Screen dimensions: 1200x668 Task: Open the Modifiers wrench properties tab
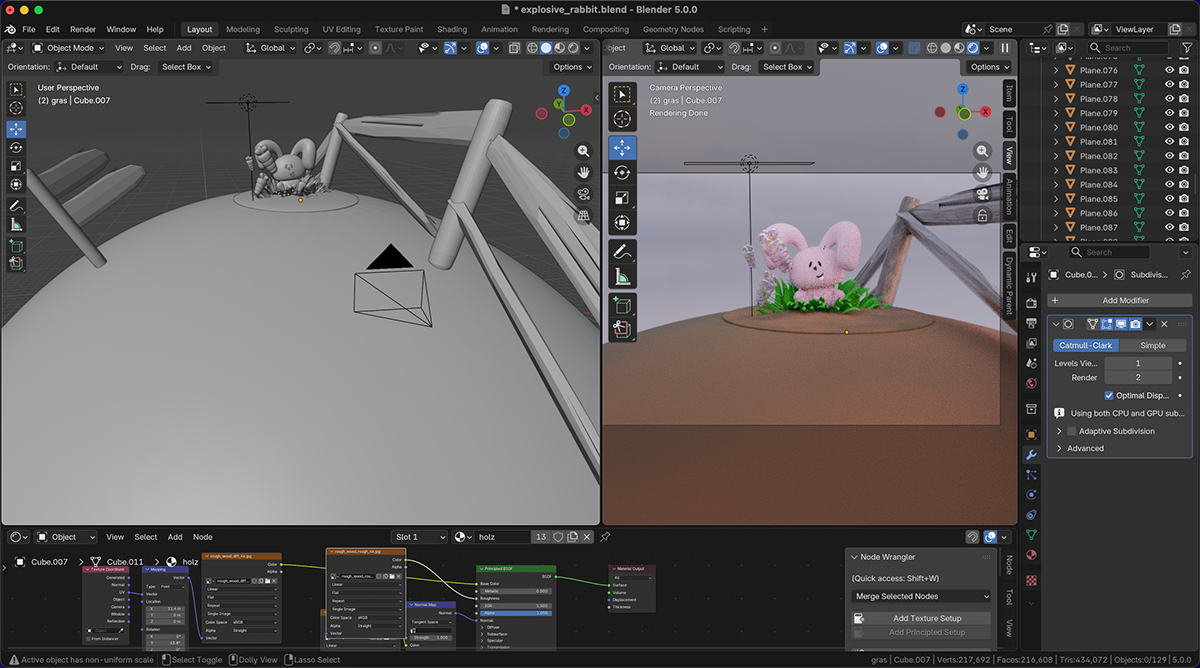(1031, 455)
